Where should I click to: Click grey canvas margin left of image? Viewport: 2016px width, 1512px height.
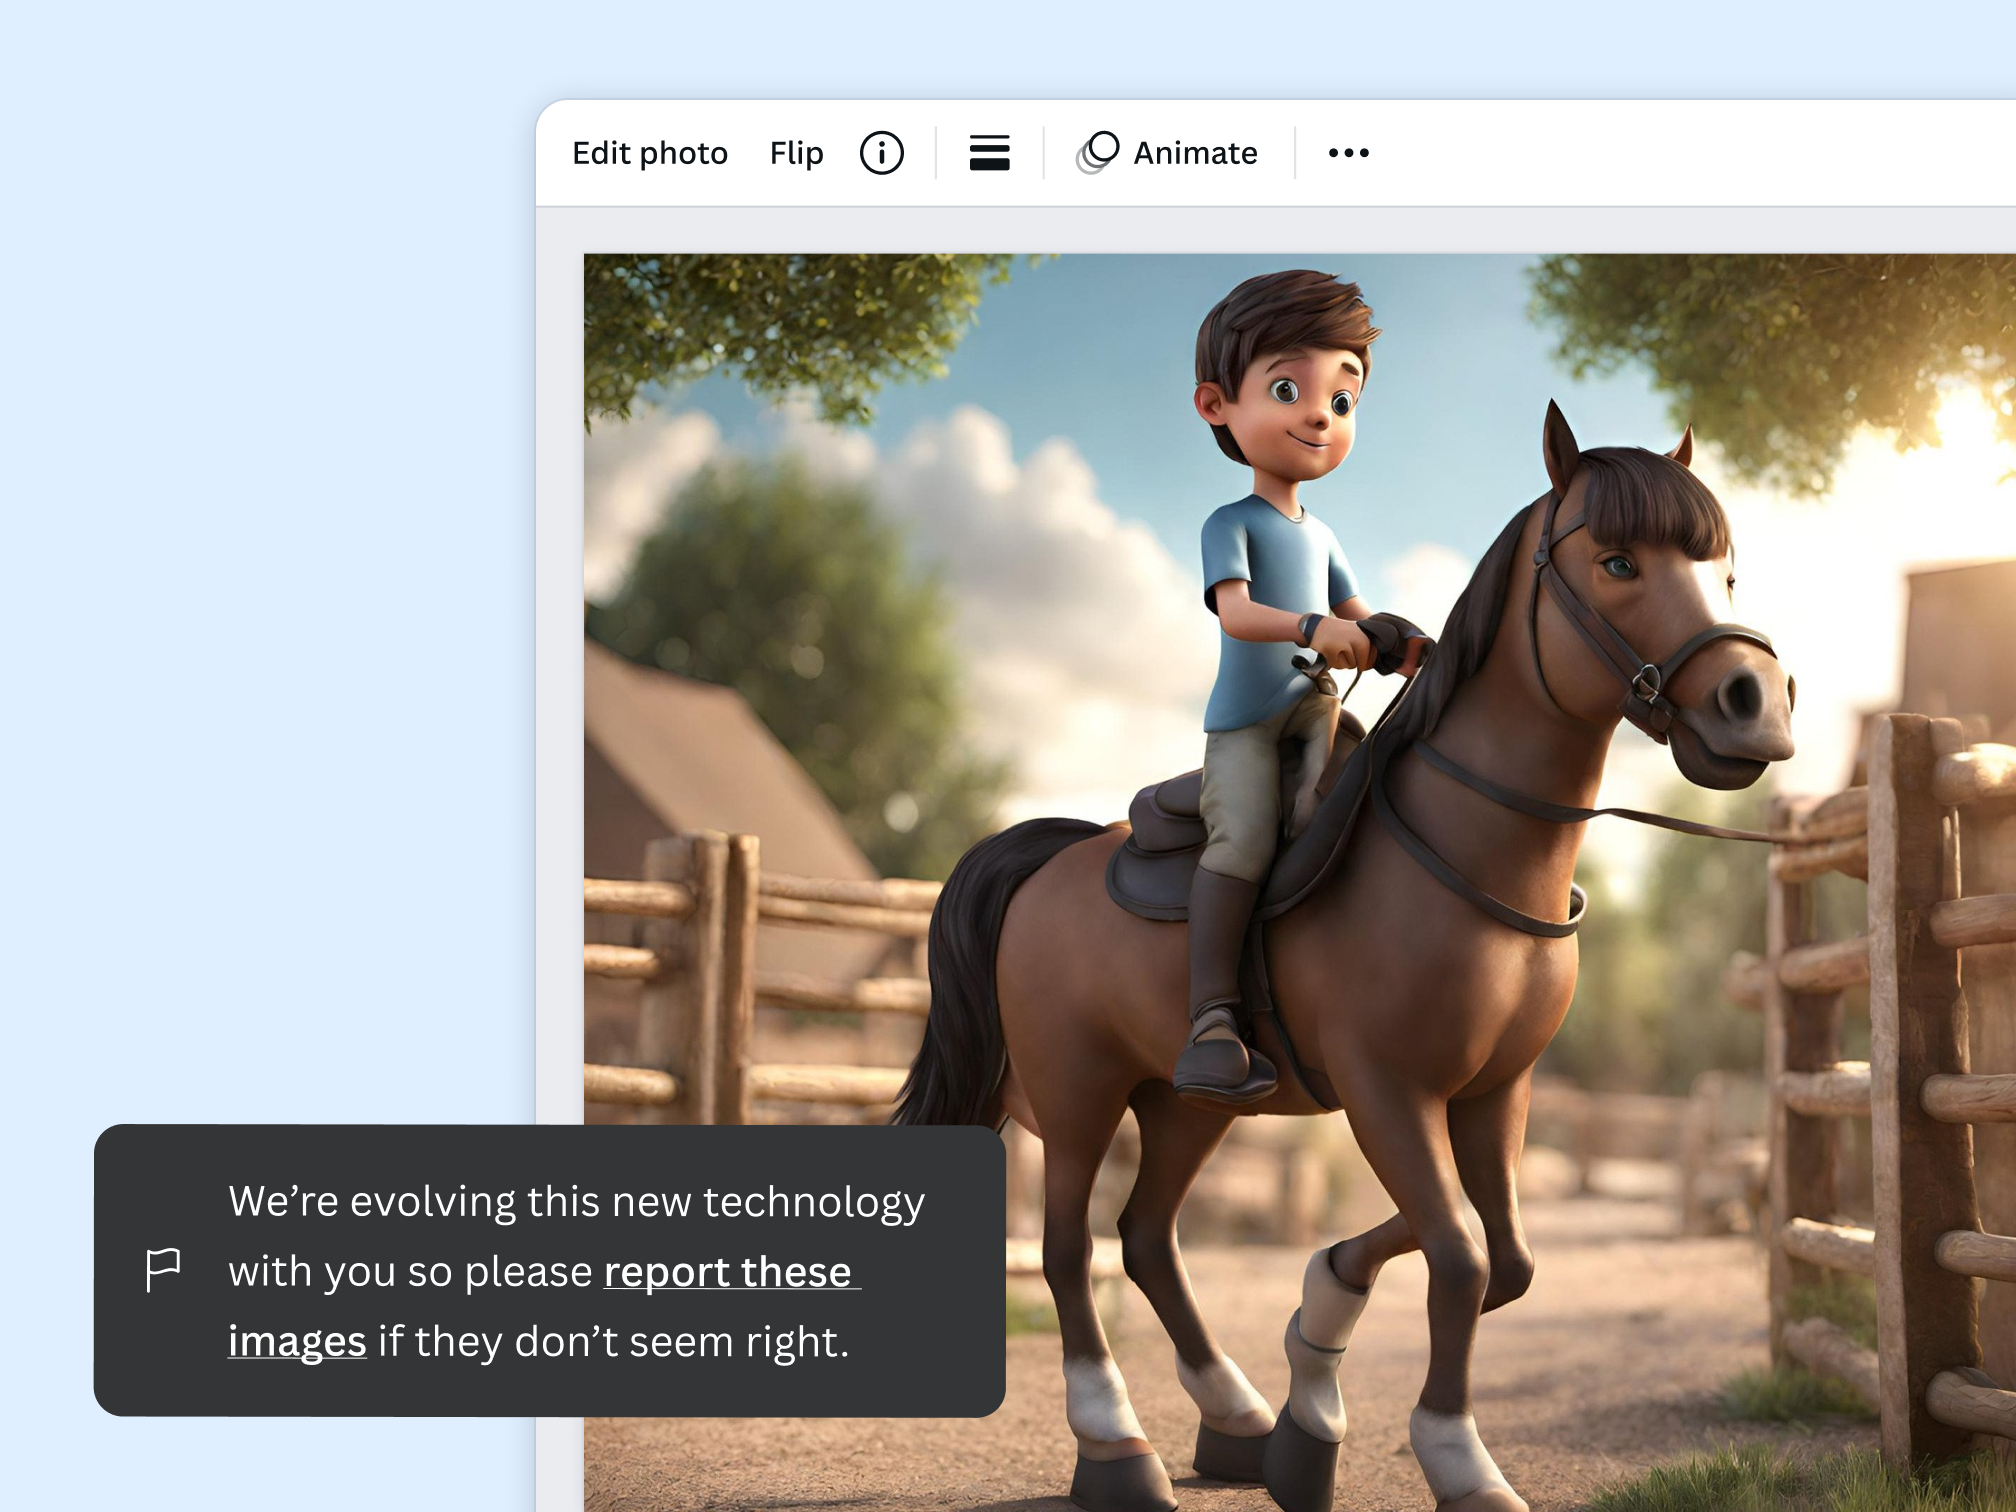(x=560, y=700)
